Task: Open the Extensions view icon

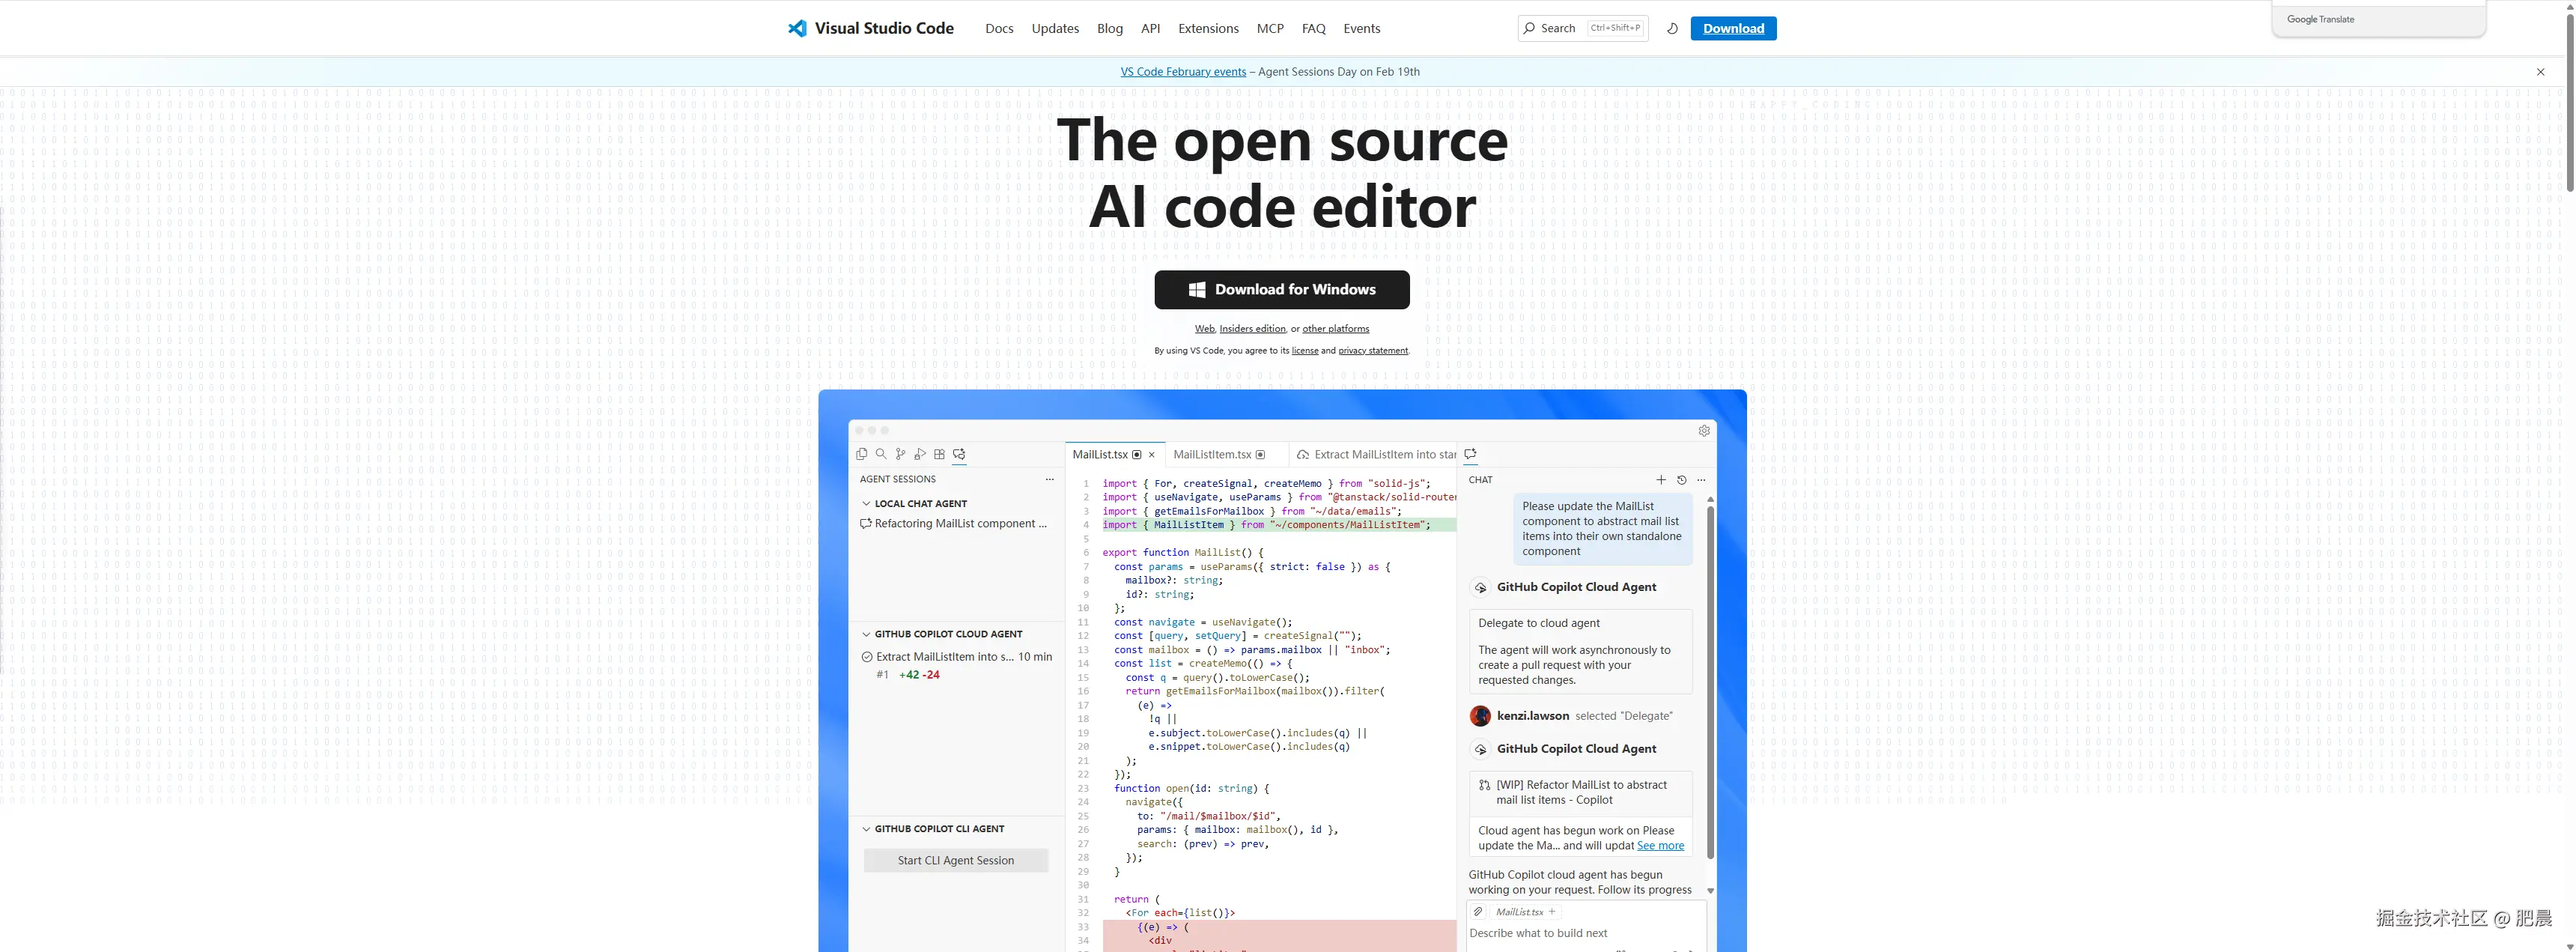Action: [939, 454]
